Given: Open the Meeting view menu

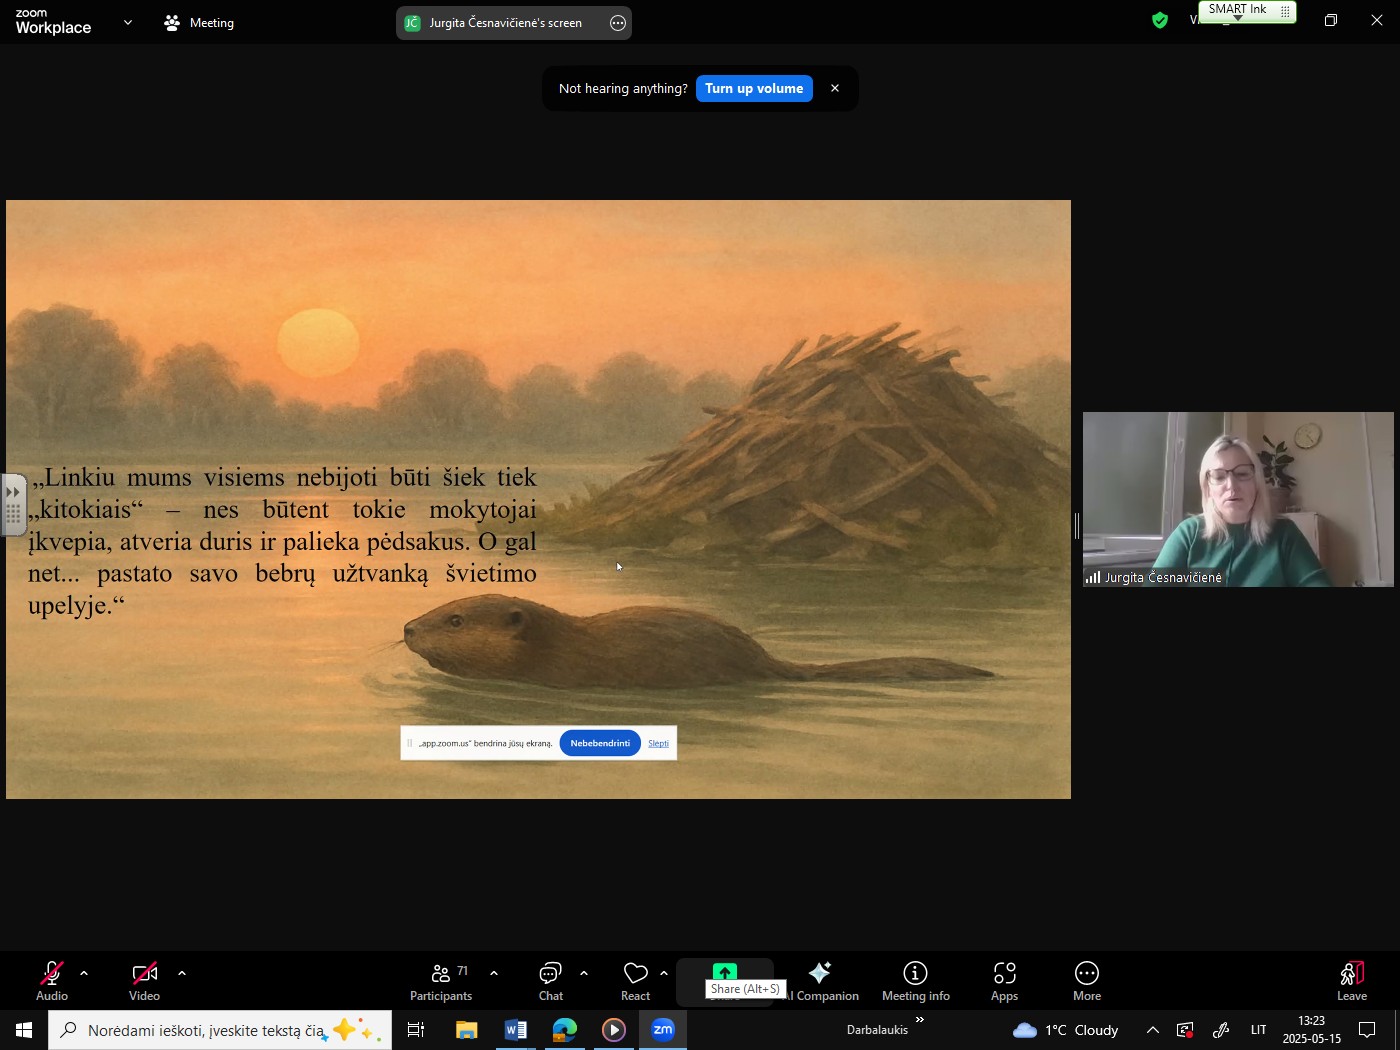Looking at the screenshot, I should (x=199, y=23).
